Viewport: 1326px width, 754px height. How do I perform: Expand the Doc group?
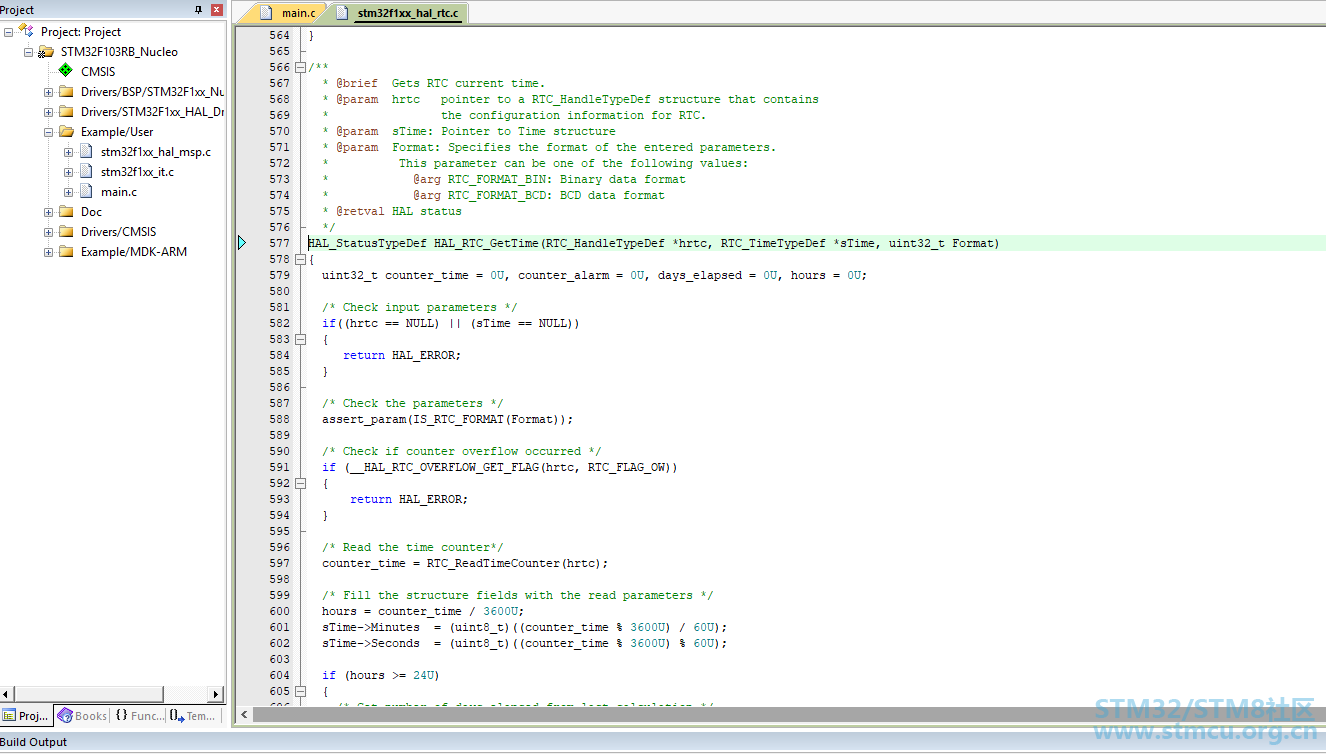(48, 212)
